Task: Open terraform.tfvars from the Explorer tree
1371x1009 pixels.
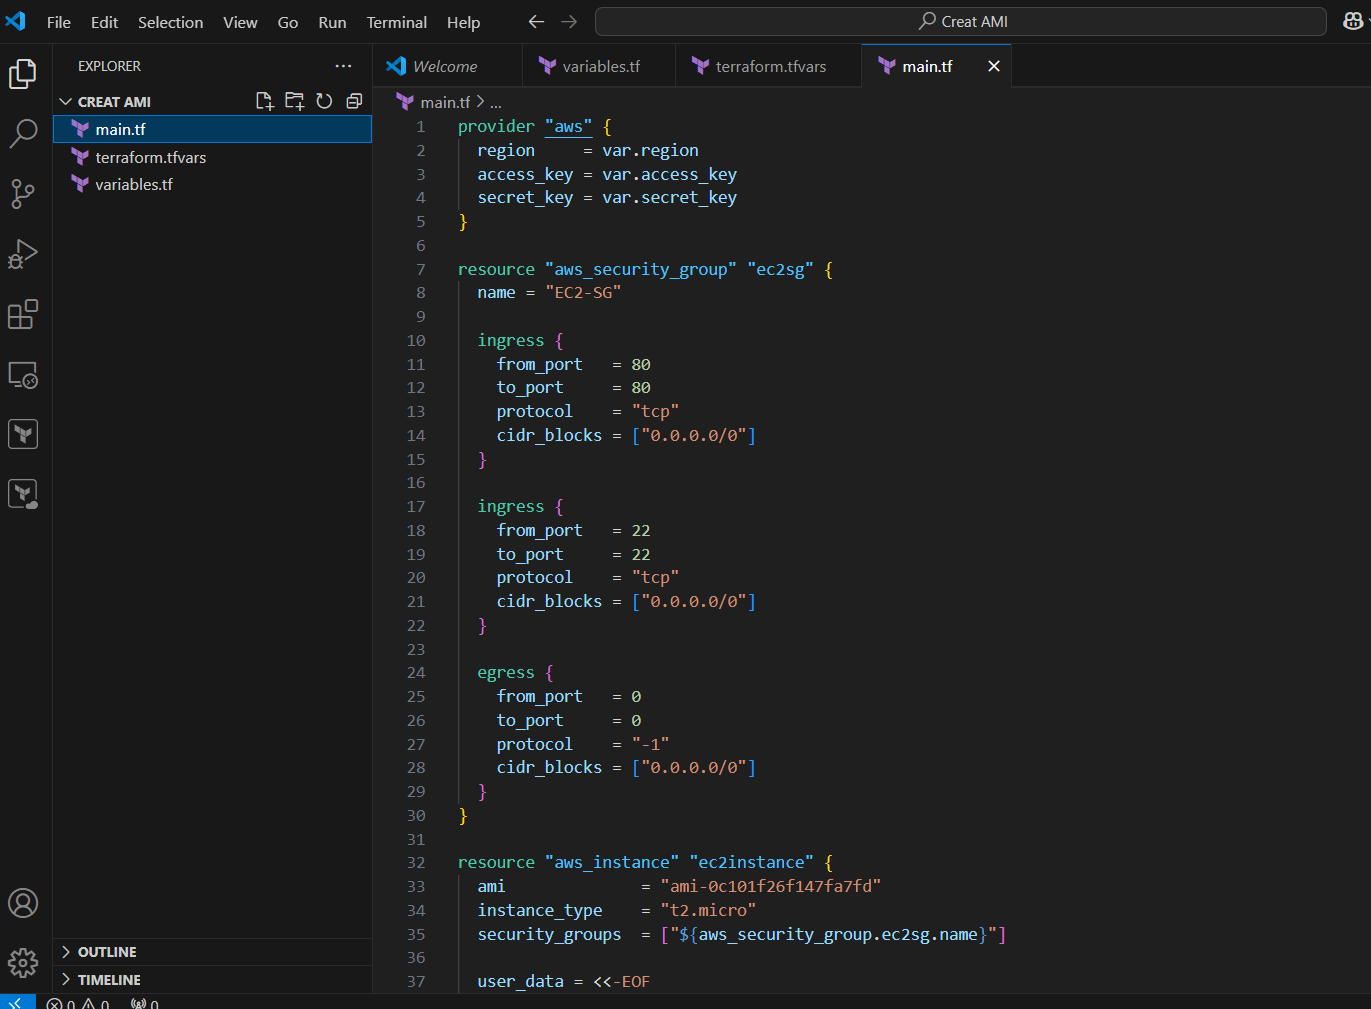Action: 212,157
